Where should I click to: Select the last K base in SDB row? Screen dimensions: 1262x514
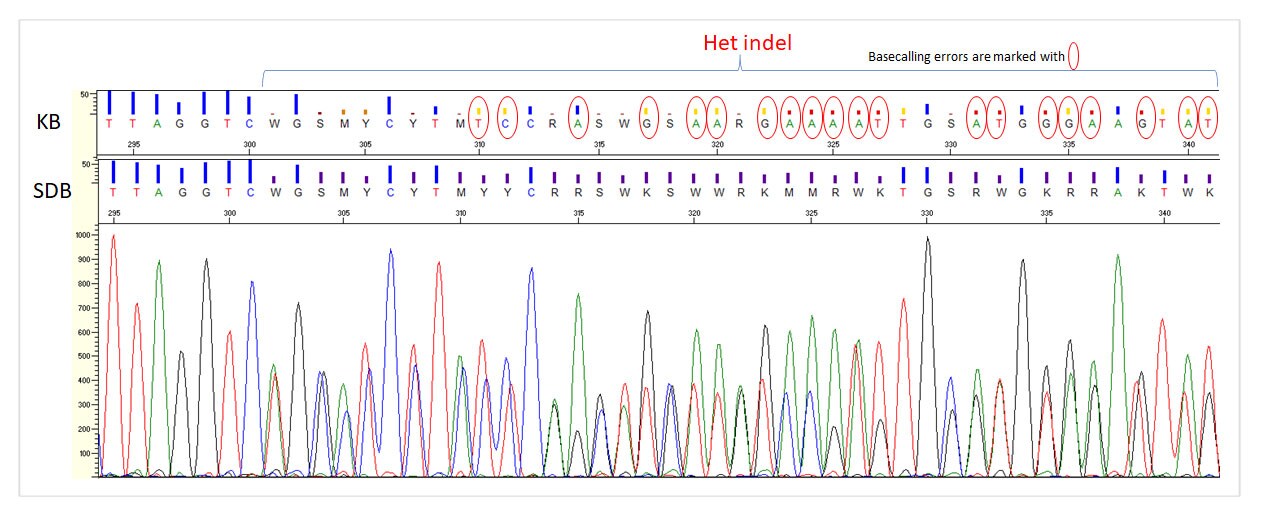tap(1209, 191)
